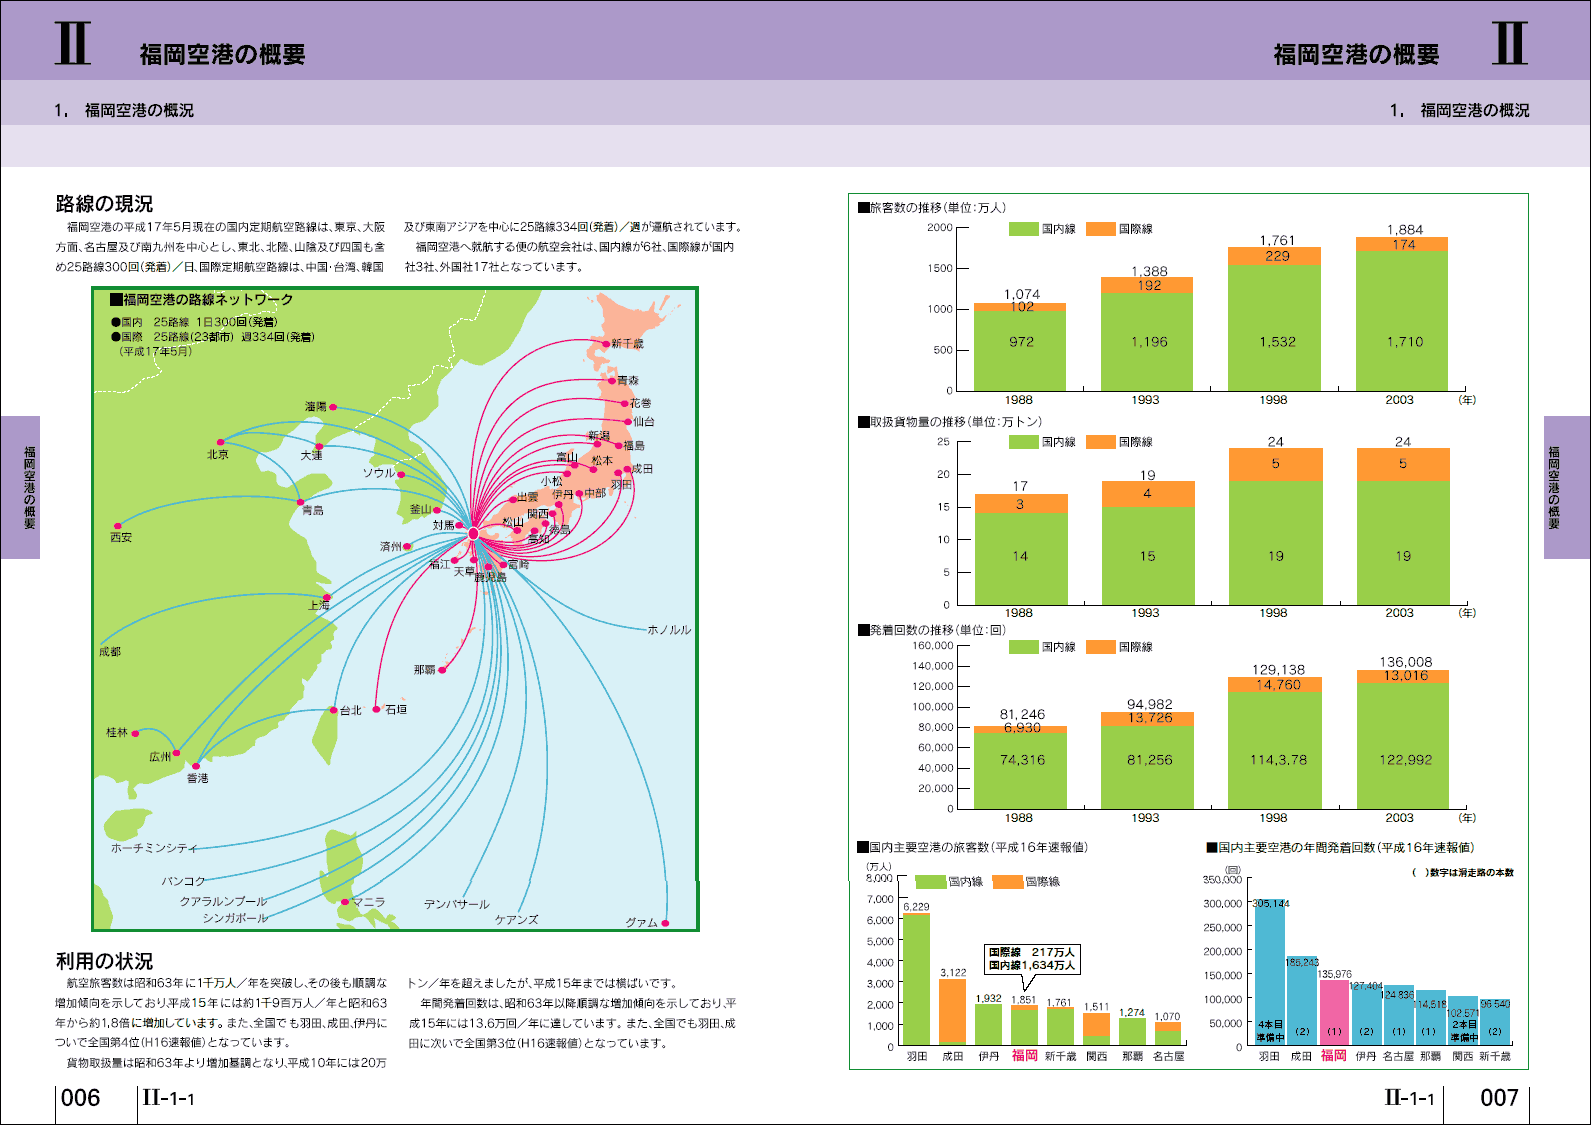
Task: Click orange 国際線 legend swatch in 発着回数 chart
Action: pos(1100,647)
